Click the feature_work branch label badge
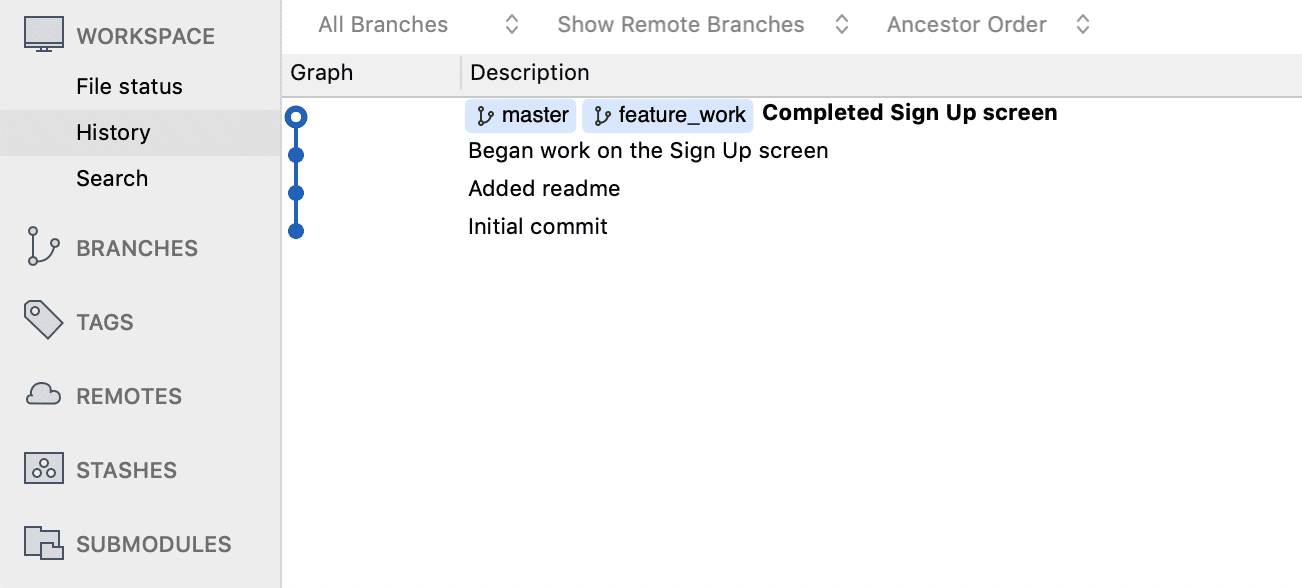This screenshot has width=1302, height=588. [x=667, y=115]
